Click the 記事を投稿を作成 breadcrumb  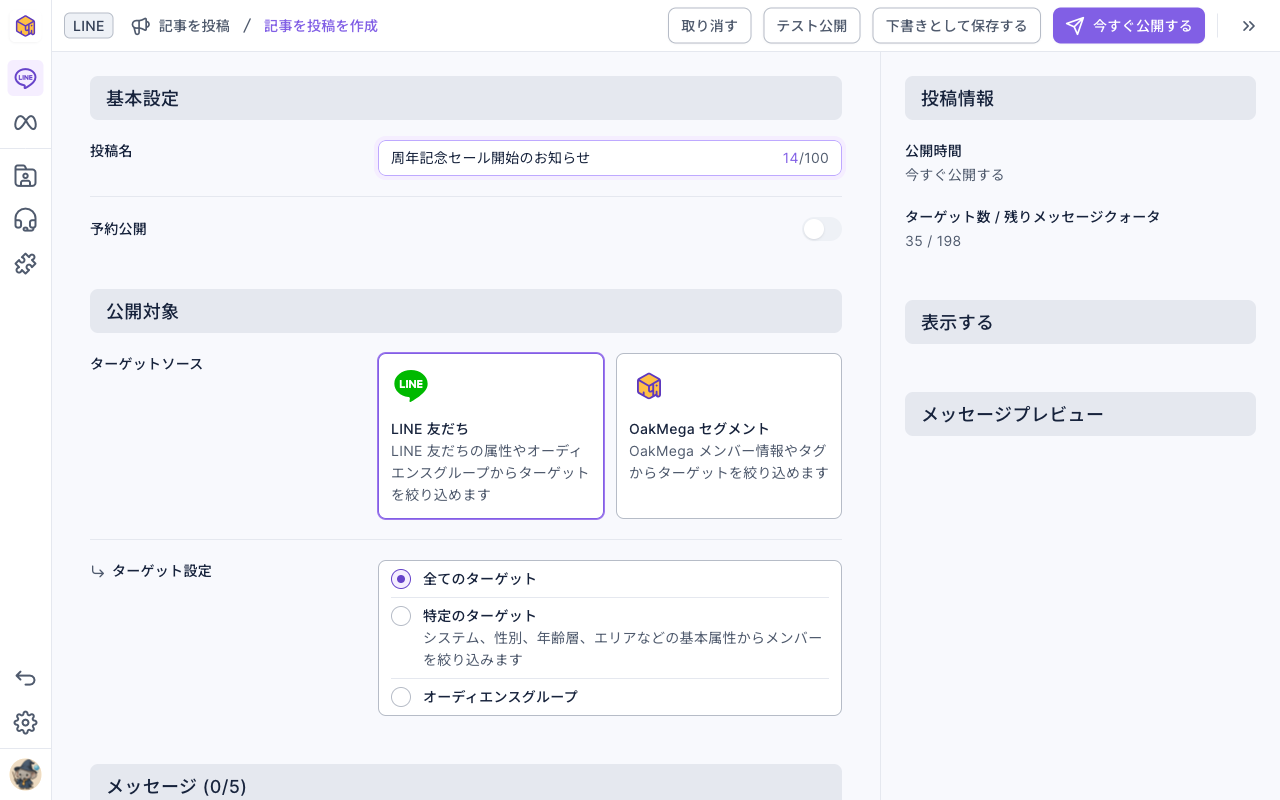tap(321, 26)
